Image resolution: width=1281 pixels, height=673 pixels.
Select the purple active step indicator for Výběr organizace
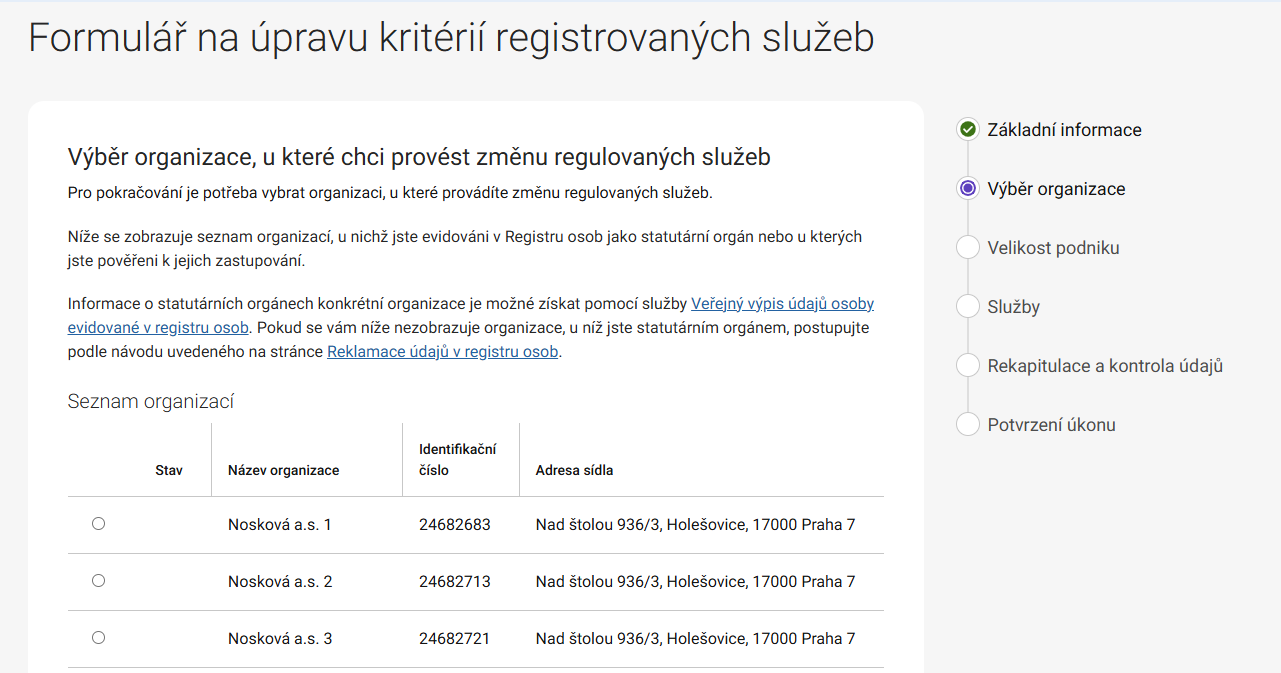pyautogui.click(x=967, y=189)
